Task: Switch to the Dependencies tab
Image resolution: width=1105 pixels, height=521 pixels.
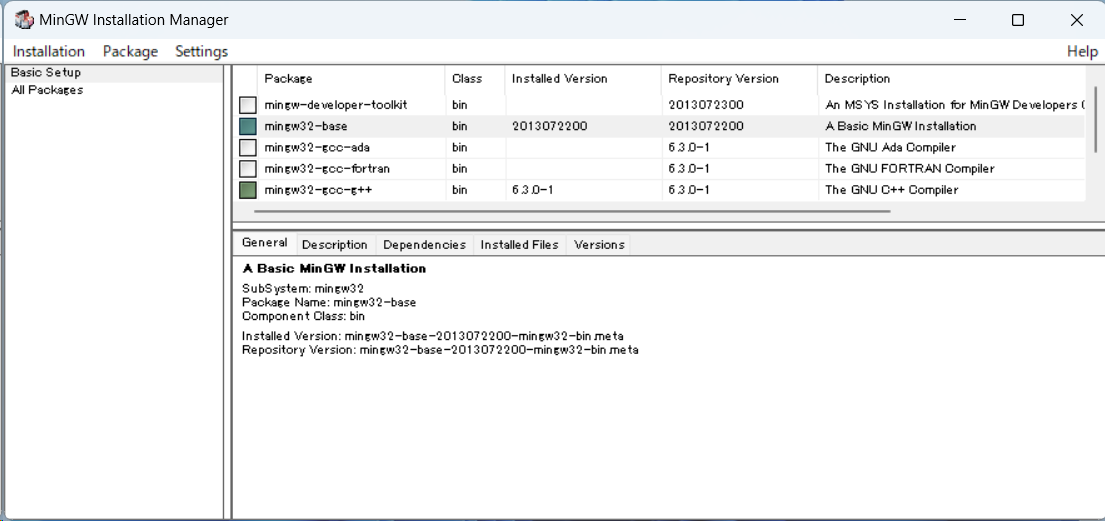Action: [424, 245]
